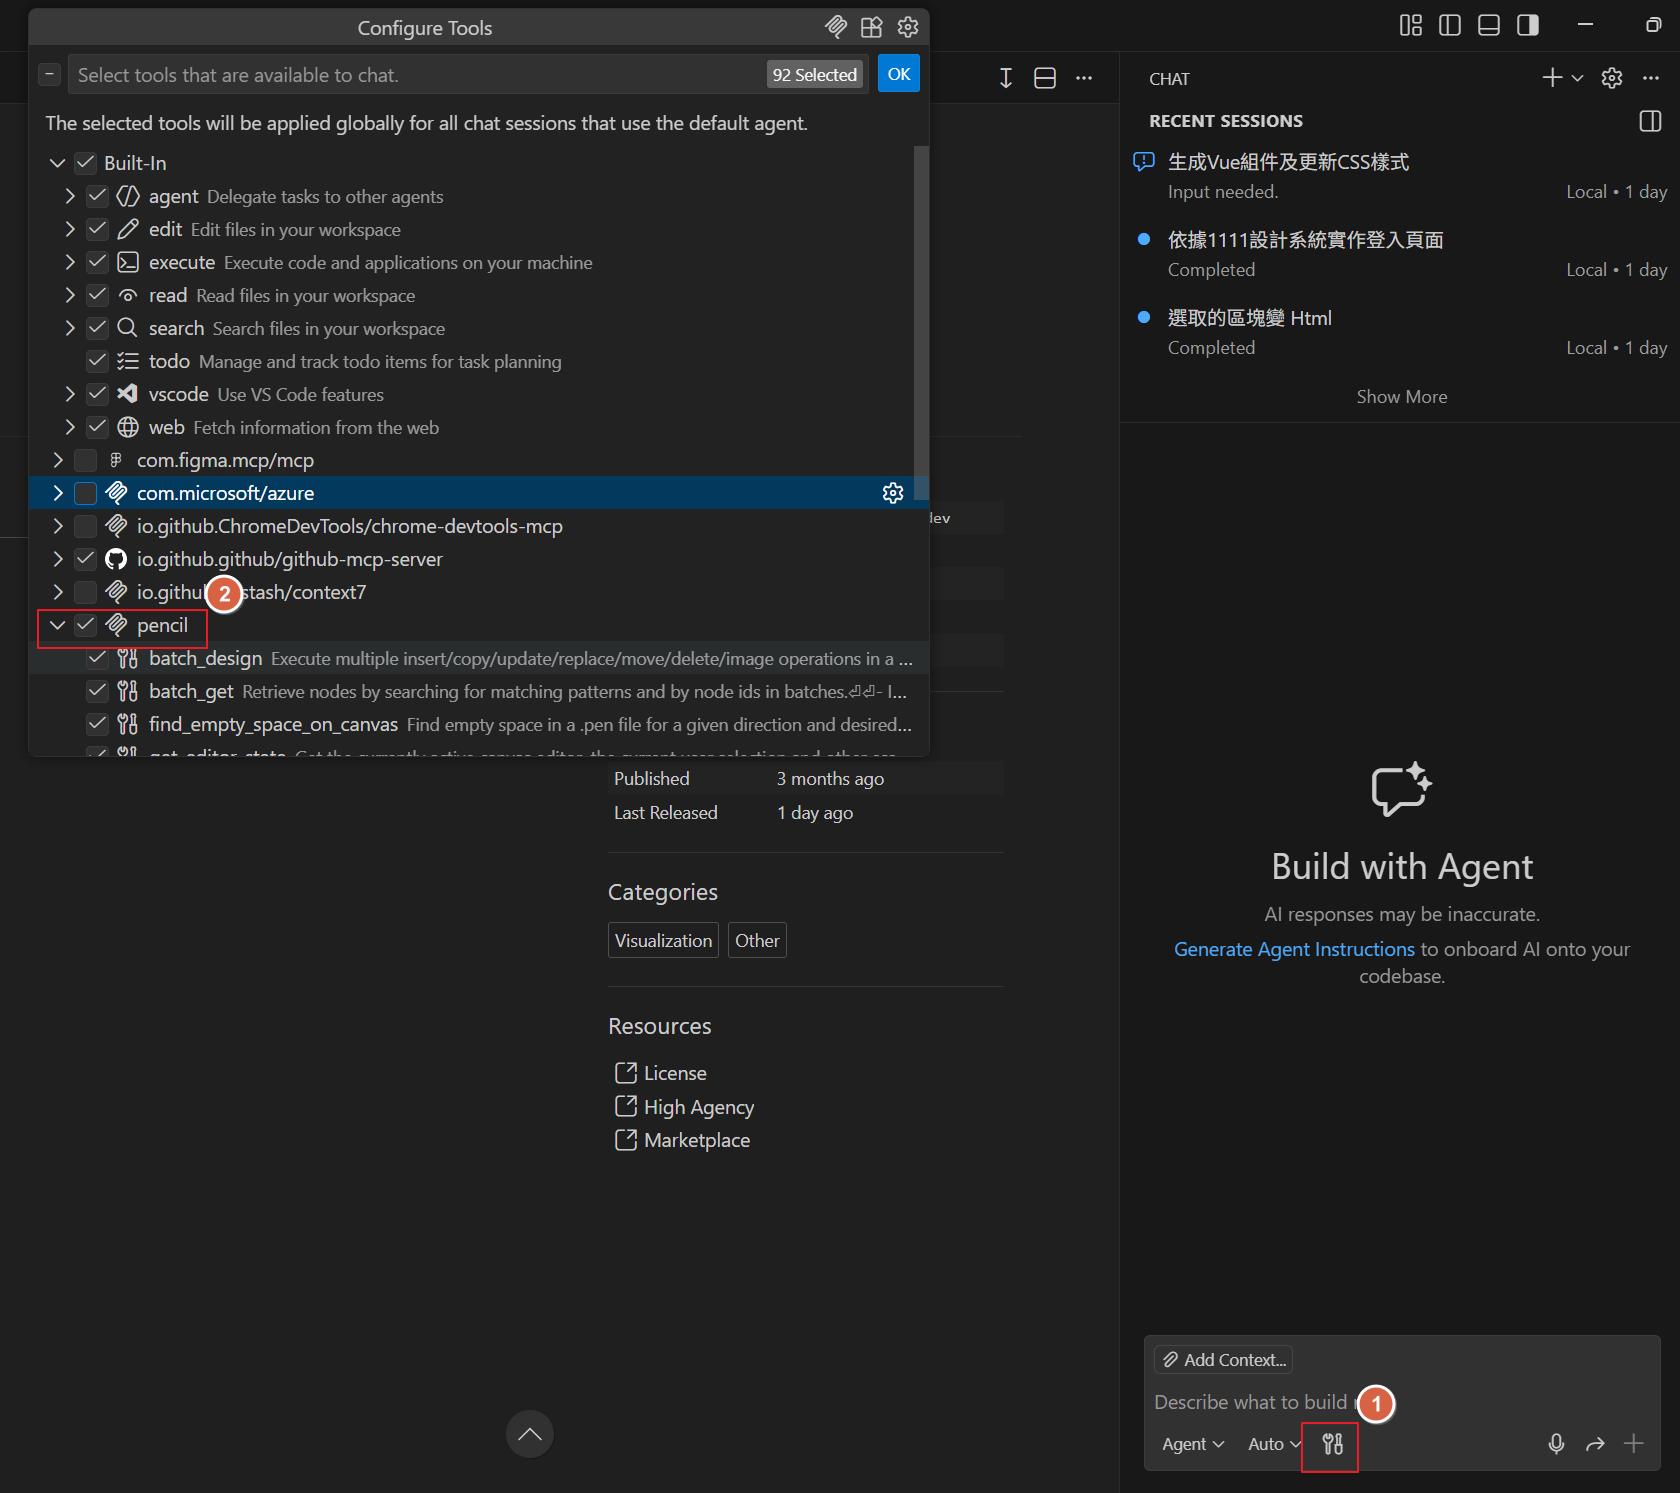Click the Configure Tools icon in chat input
This screenshot has width=1680, height=1493.
point(1332,1444)
